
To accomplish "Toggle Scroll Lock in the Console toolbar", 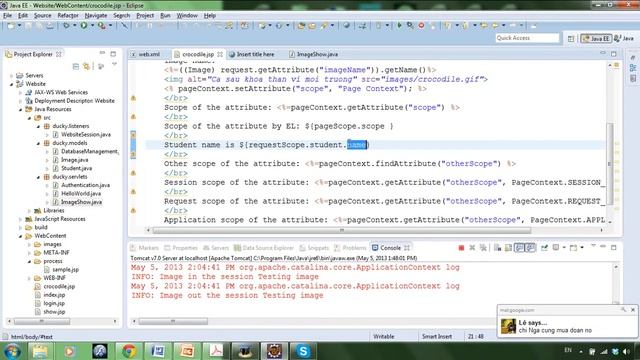I will point(508,248).
